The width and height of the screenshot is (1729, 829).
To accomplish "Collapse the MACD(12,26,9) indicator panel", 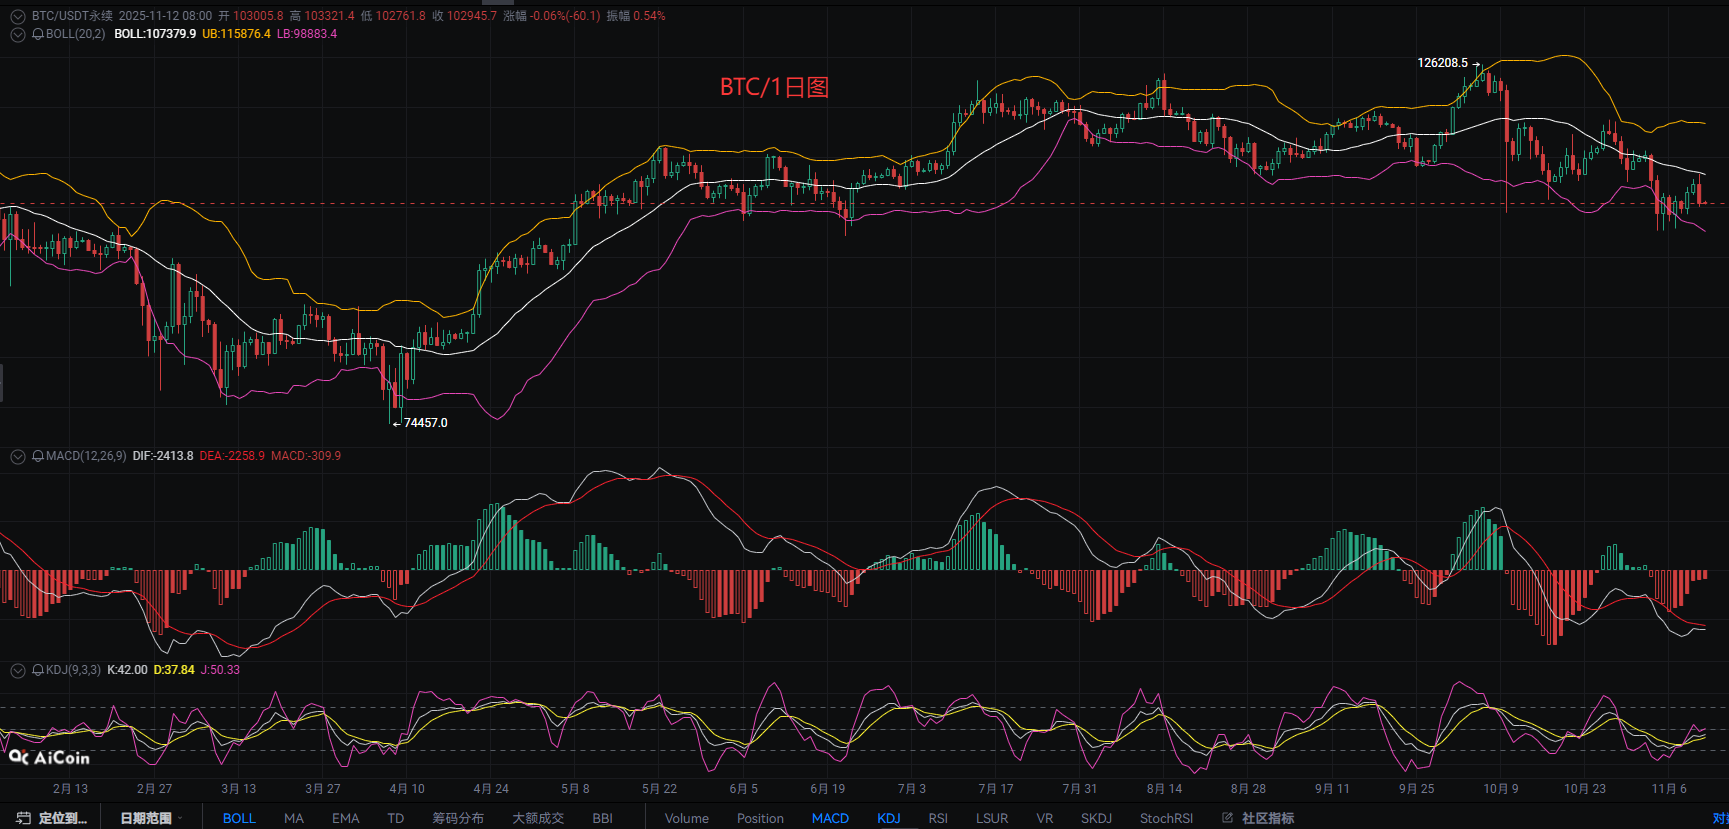I will tap(17, 456).
